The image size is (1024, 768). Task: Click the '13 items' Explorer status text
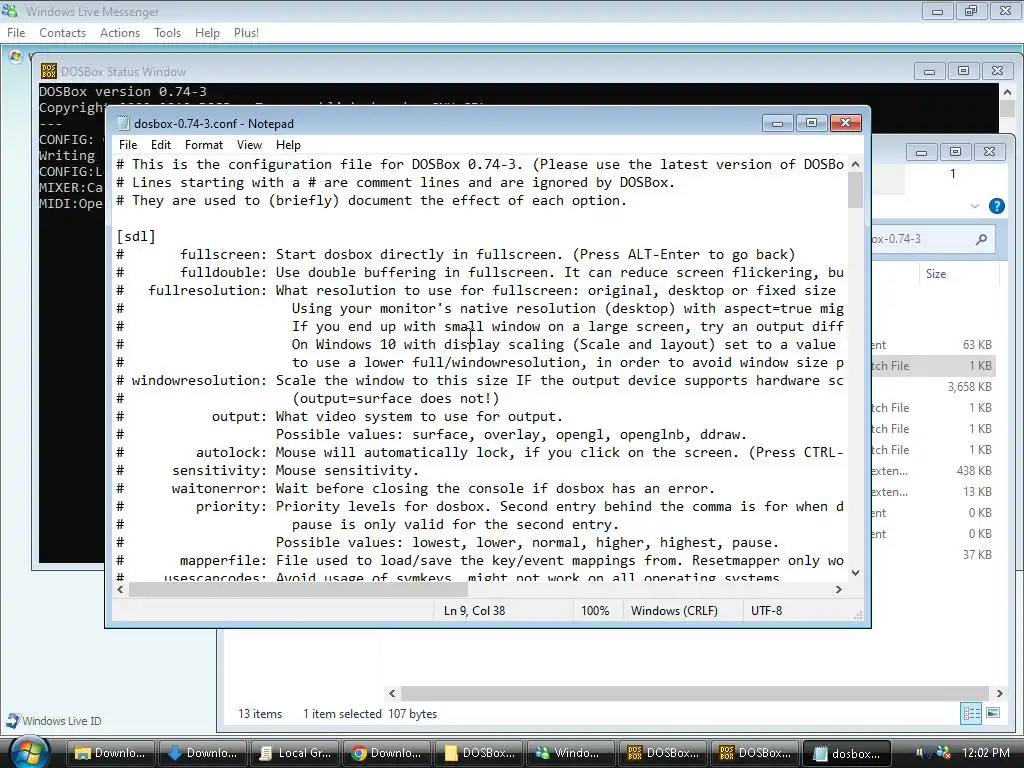260,714
